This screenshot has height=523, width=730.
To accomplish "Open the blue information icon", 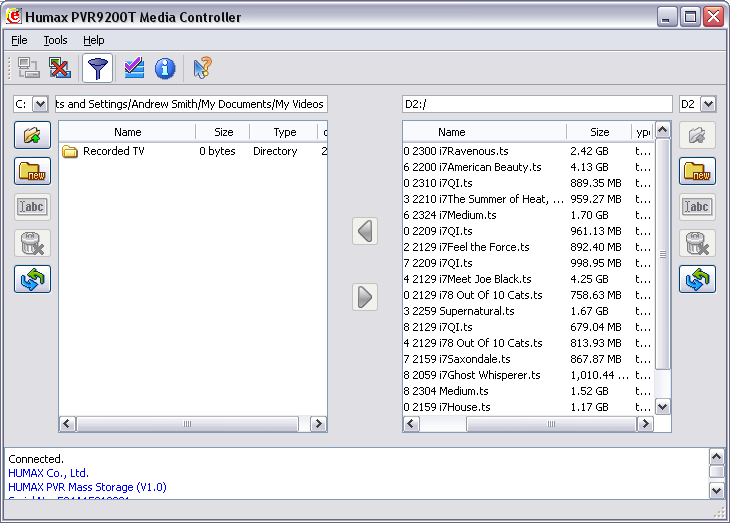I will click(165, 68).
